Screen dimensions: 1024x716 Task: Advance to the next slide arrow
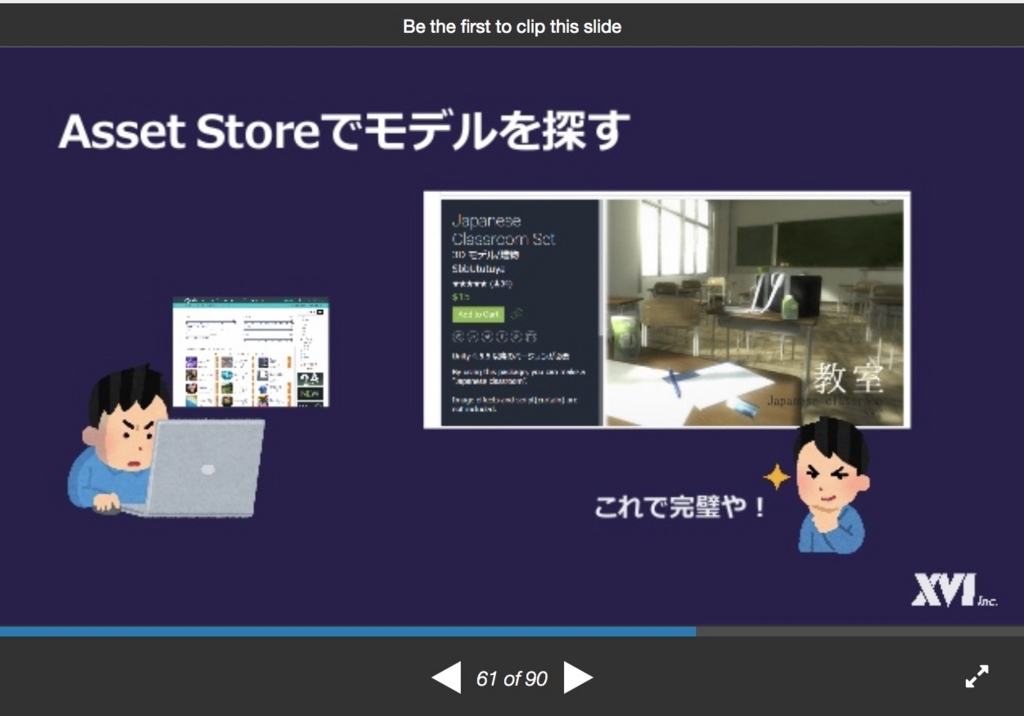[x=578, y=677]
